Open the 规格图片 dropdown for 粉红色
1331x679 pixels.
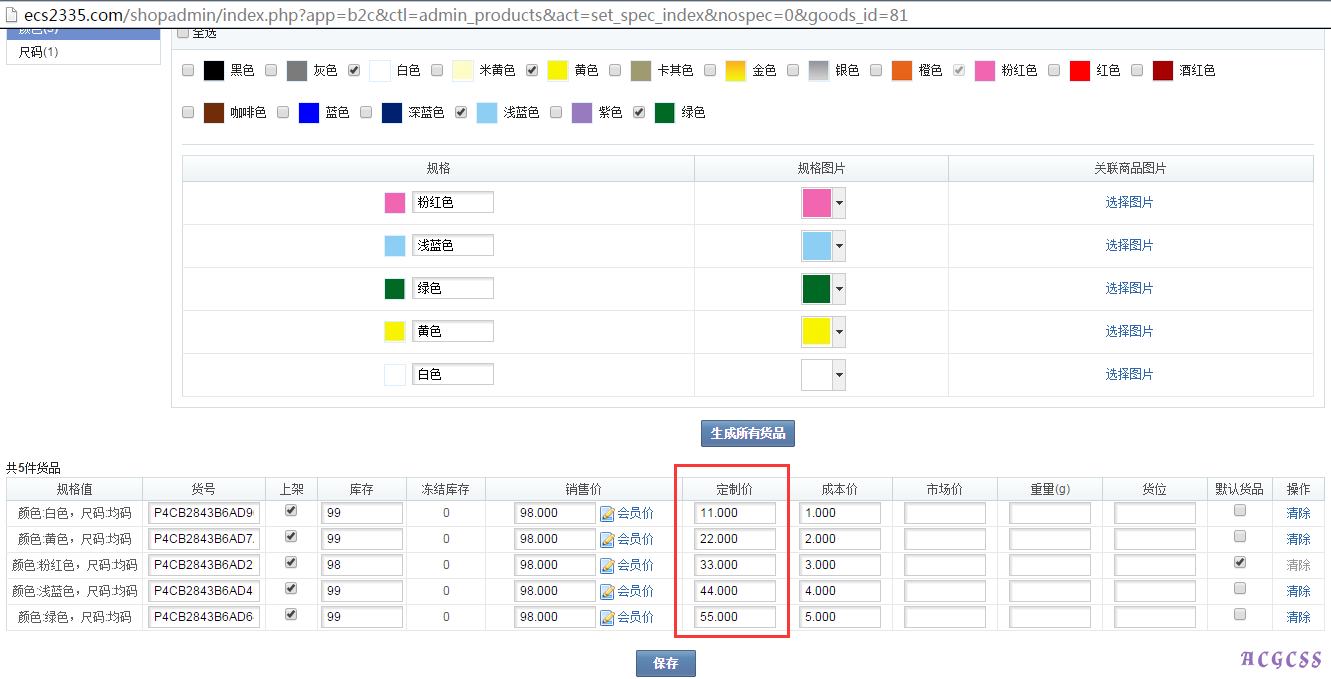[x=839, y=203]
